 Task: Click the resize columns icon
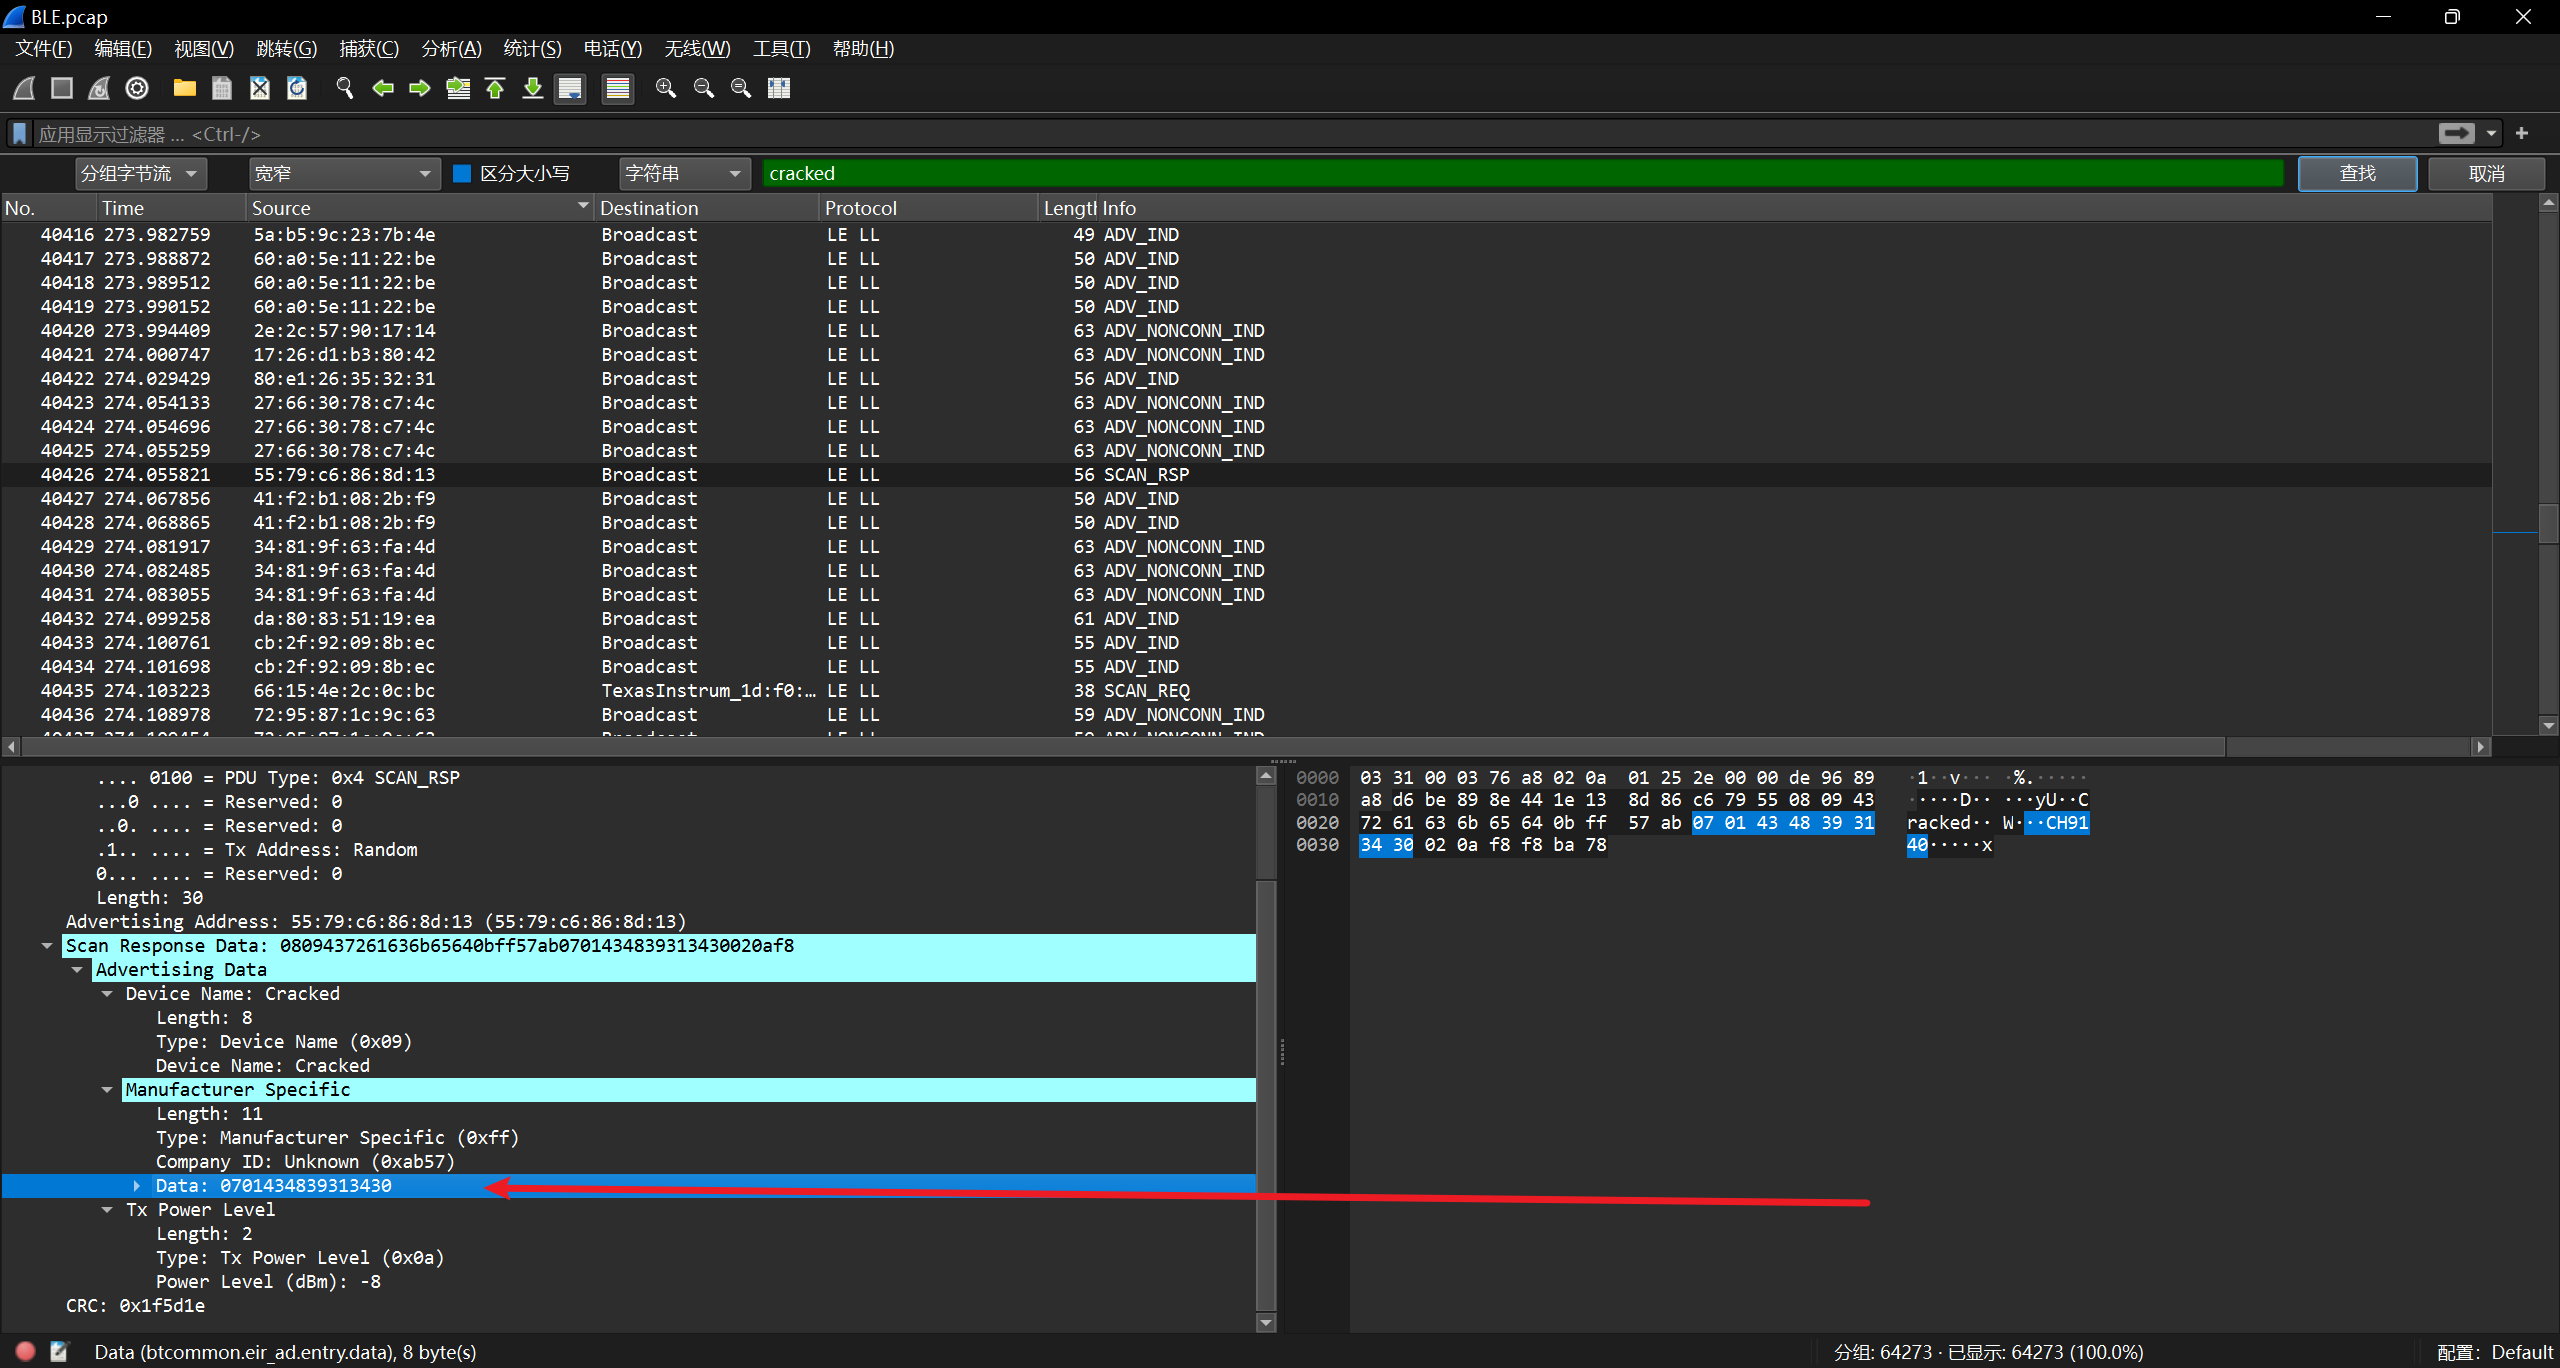[779, 88]
